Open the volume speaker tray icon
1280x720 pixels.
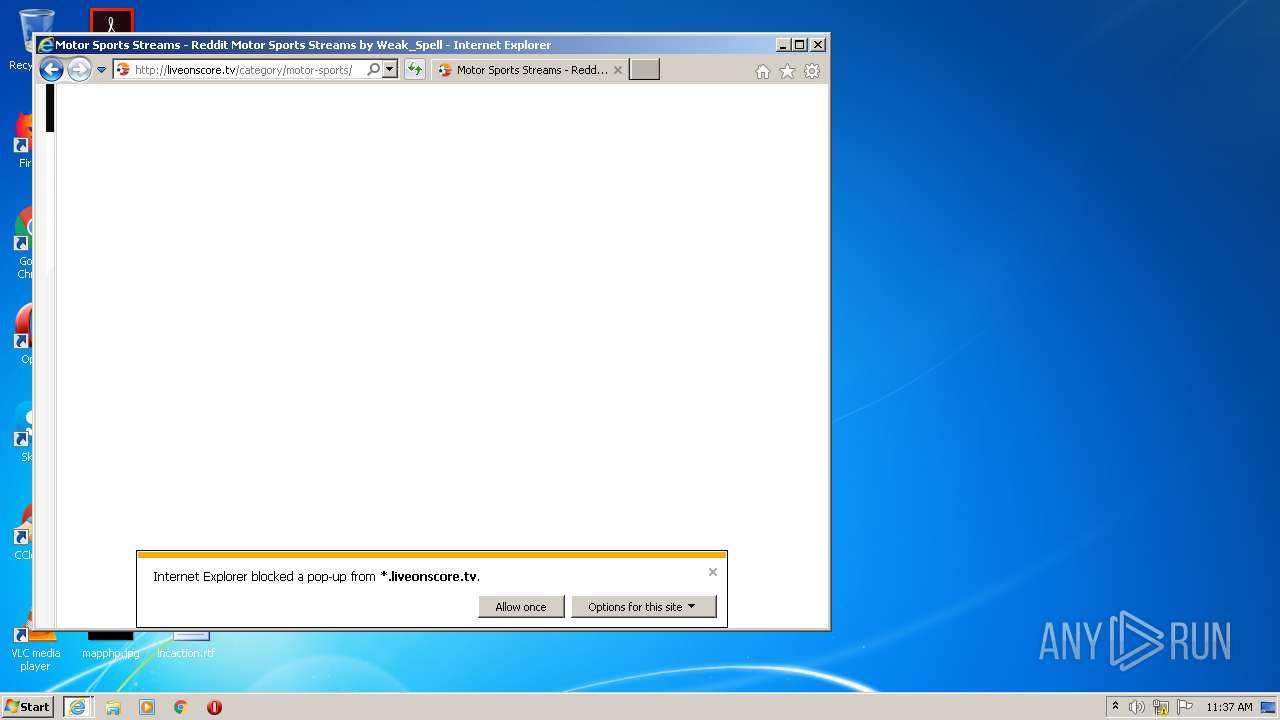[x=1137, y=707]
